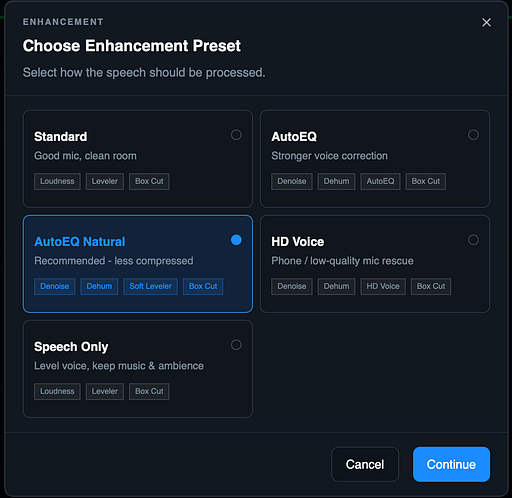
Task: Cancel the preset selection
Action: click(365, 464)
